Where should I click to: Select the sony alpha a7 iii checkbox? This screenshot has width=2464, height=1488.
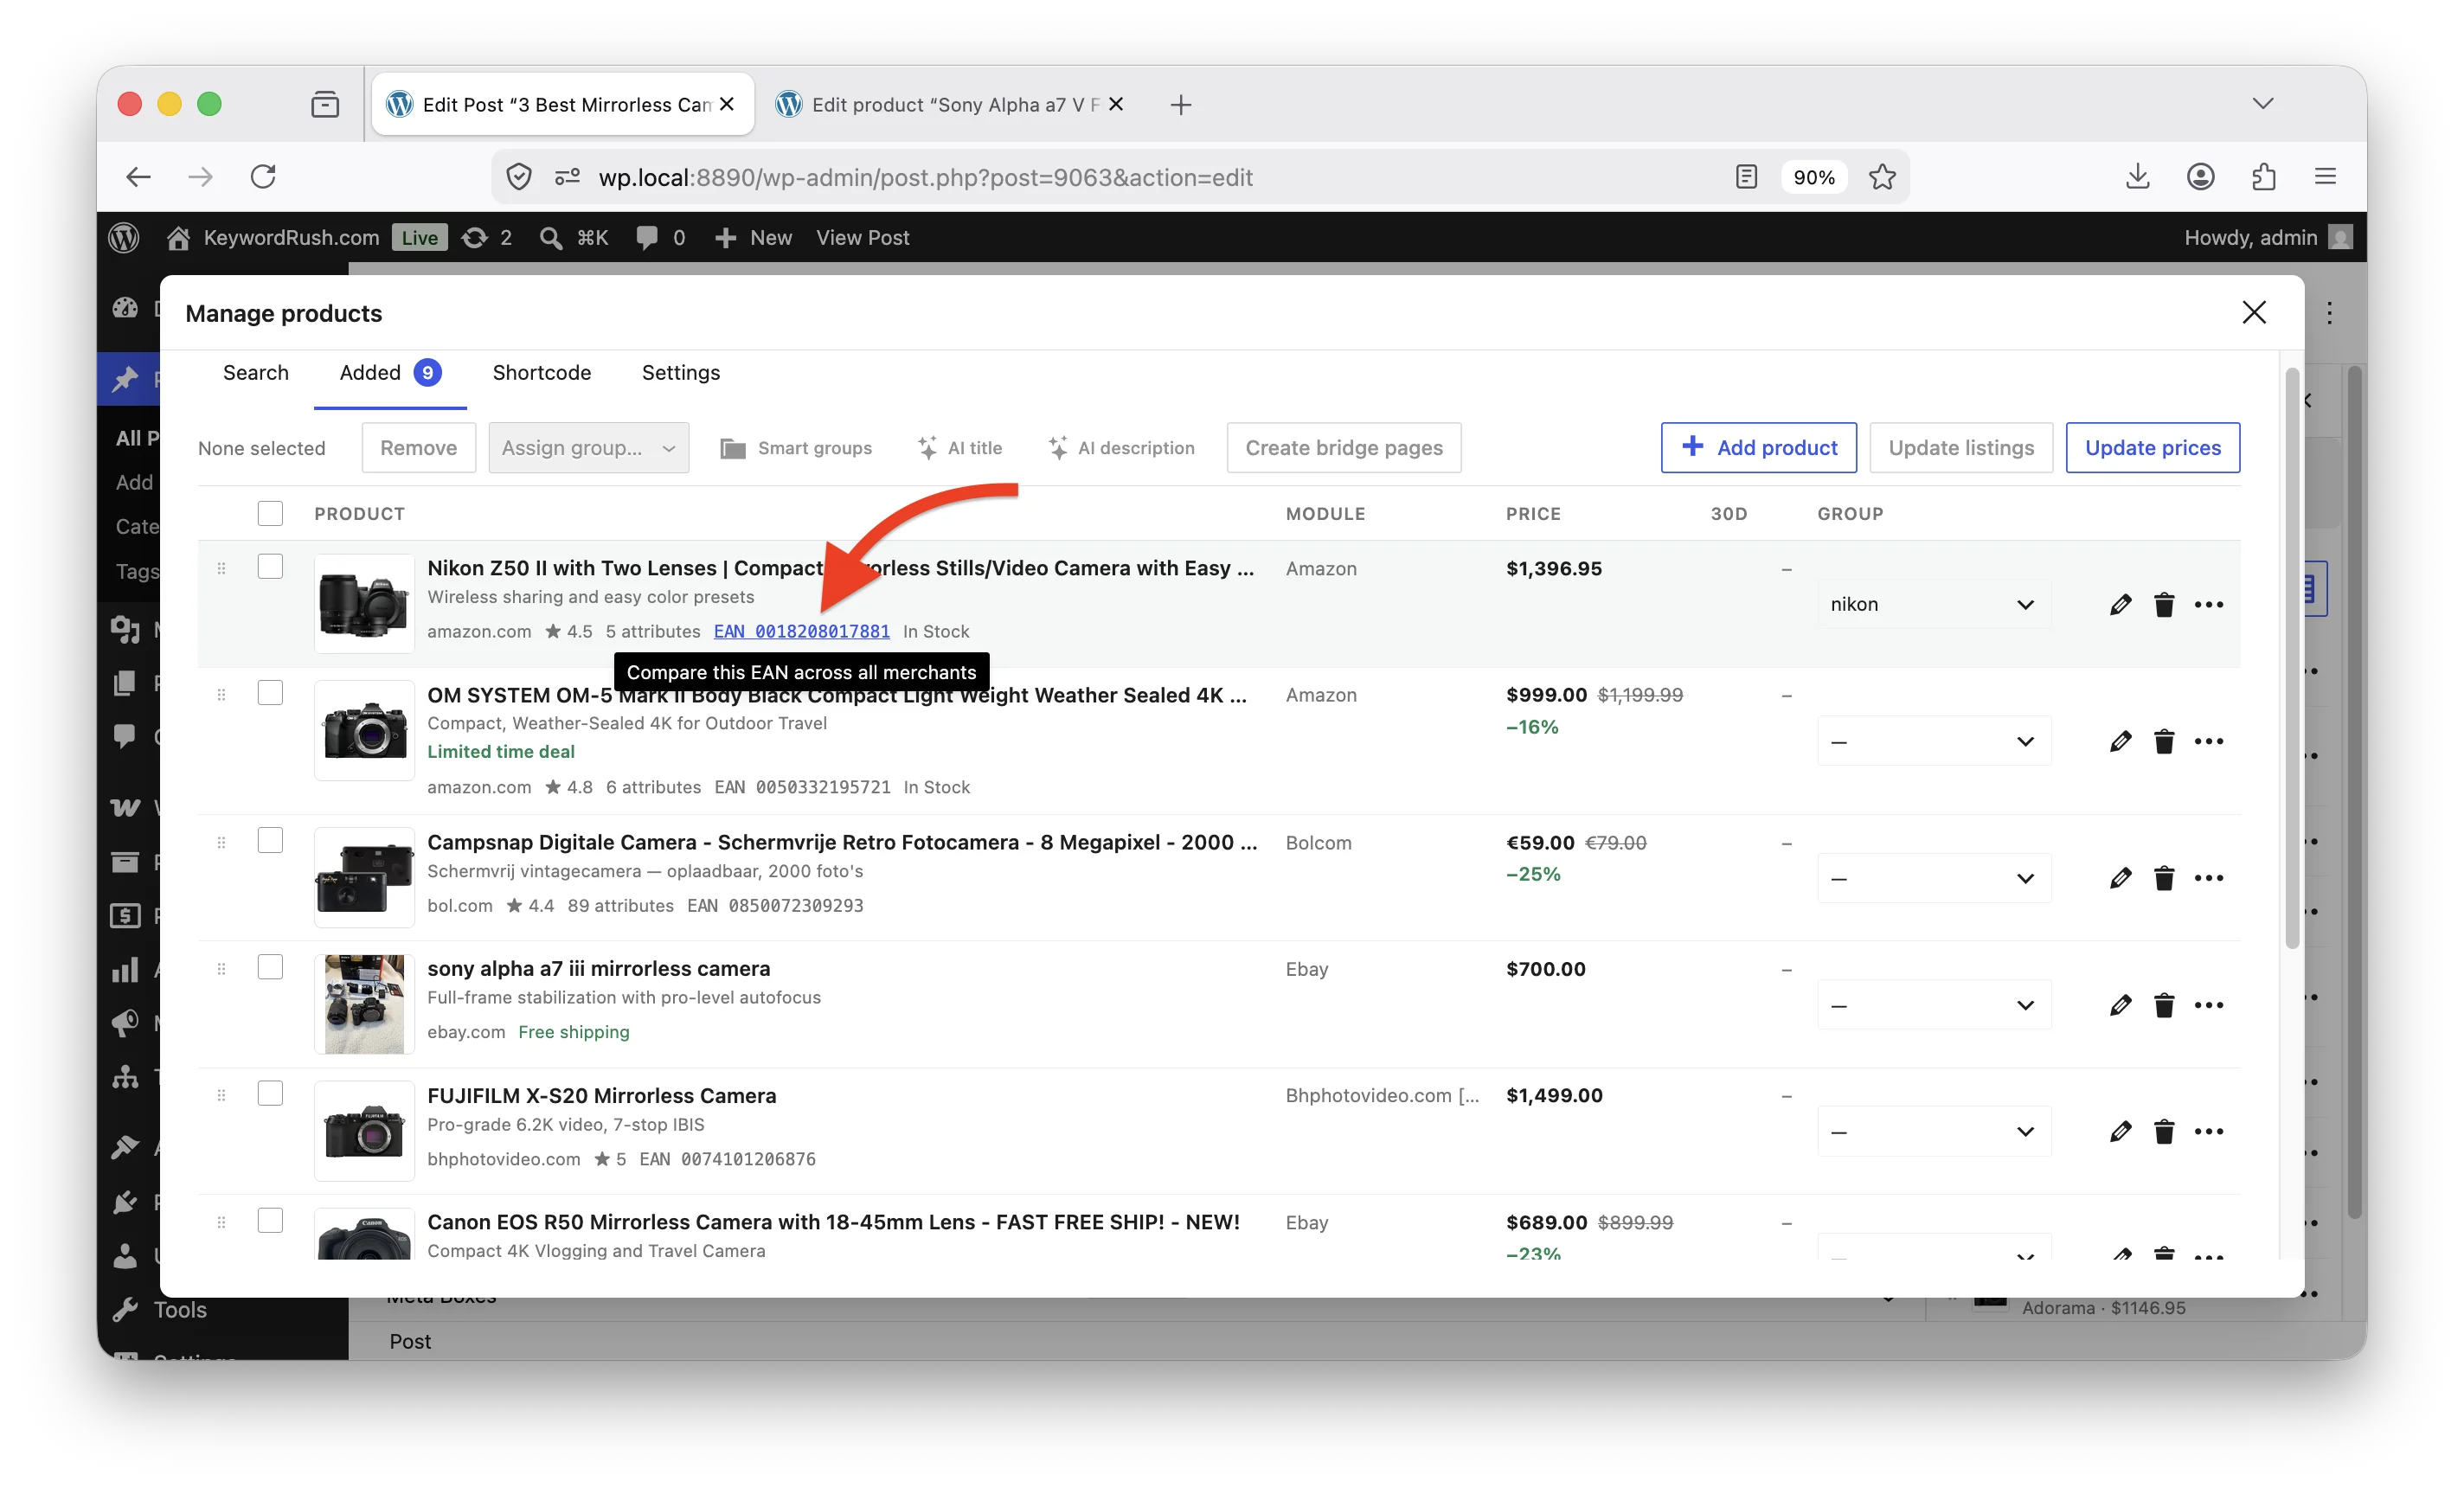point(270,967)
